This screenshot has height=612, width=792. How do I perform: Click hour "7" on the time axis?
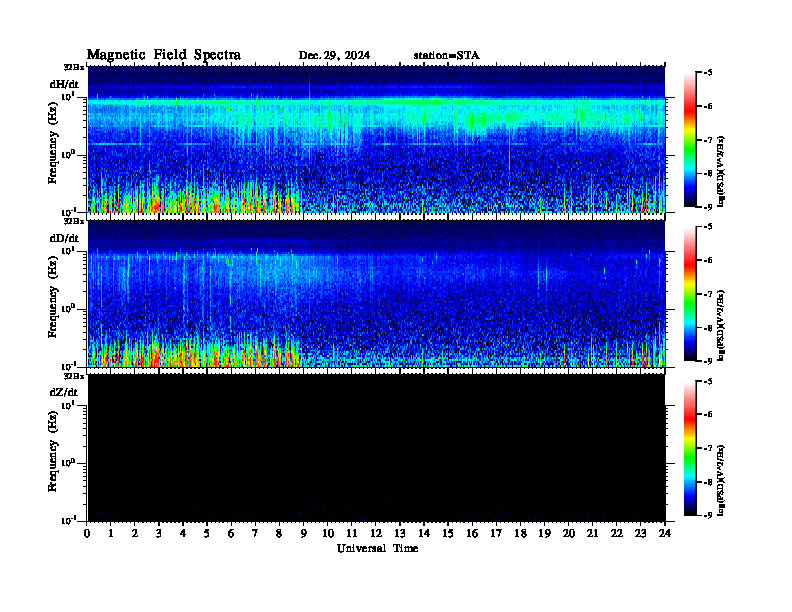[256, 533]
